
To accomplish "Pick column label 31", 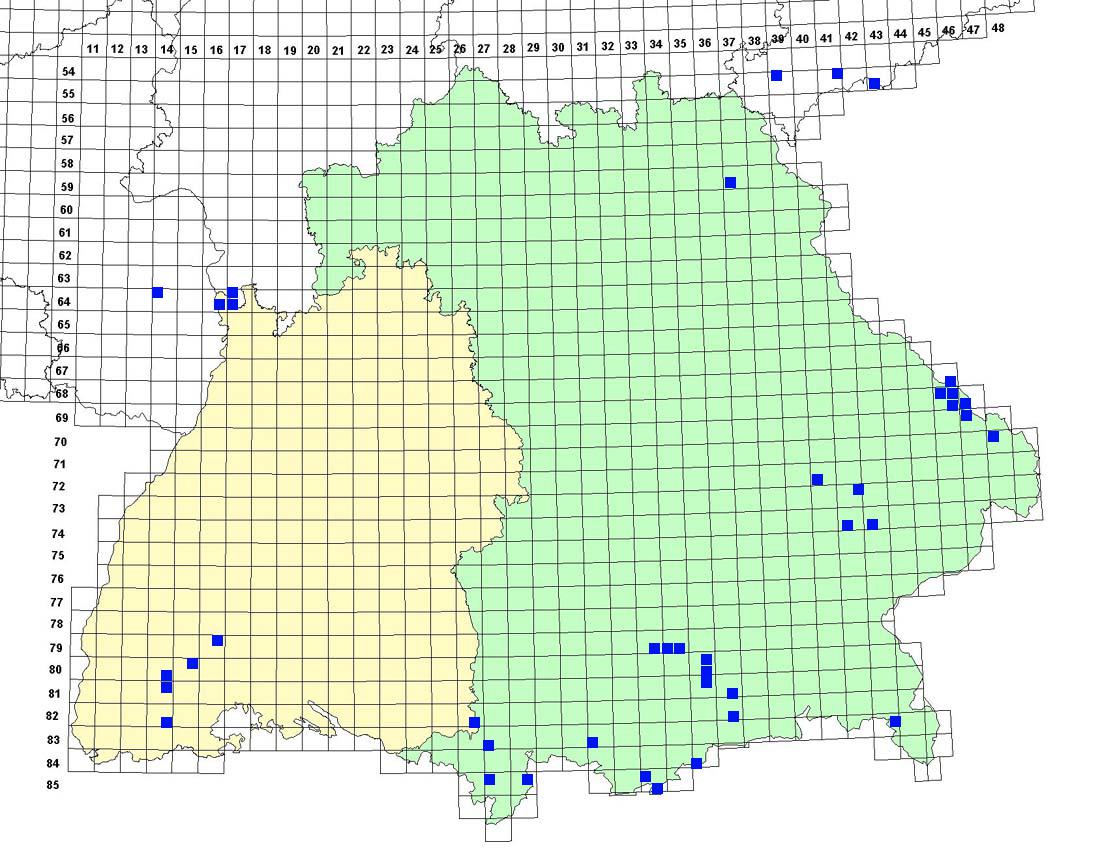I will click(x=582, y=46).
